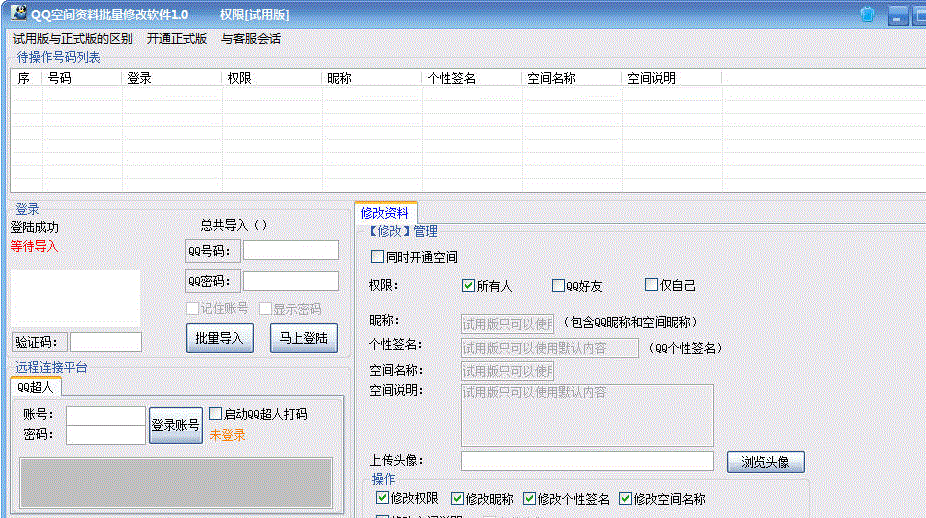
Task: Click the 个性签名 text field
Action: click(550, 348)
